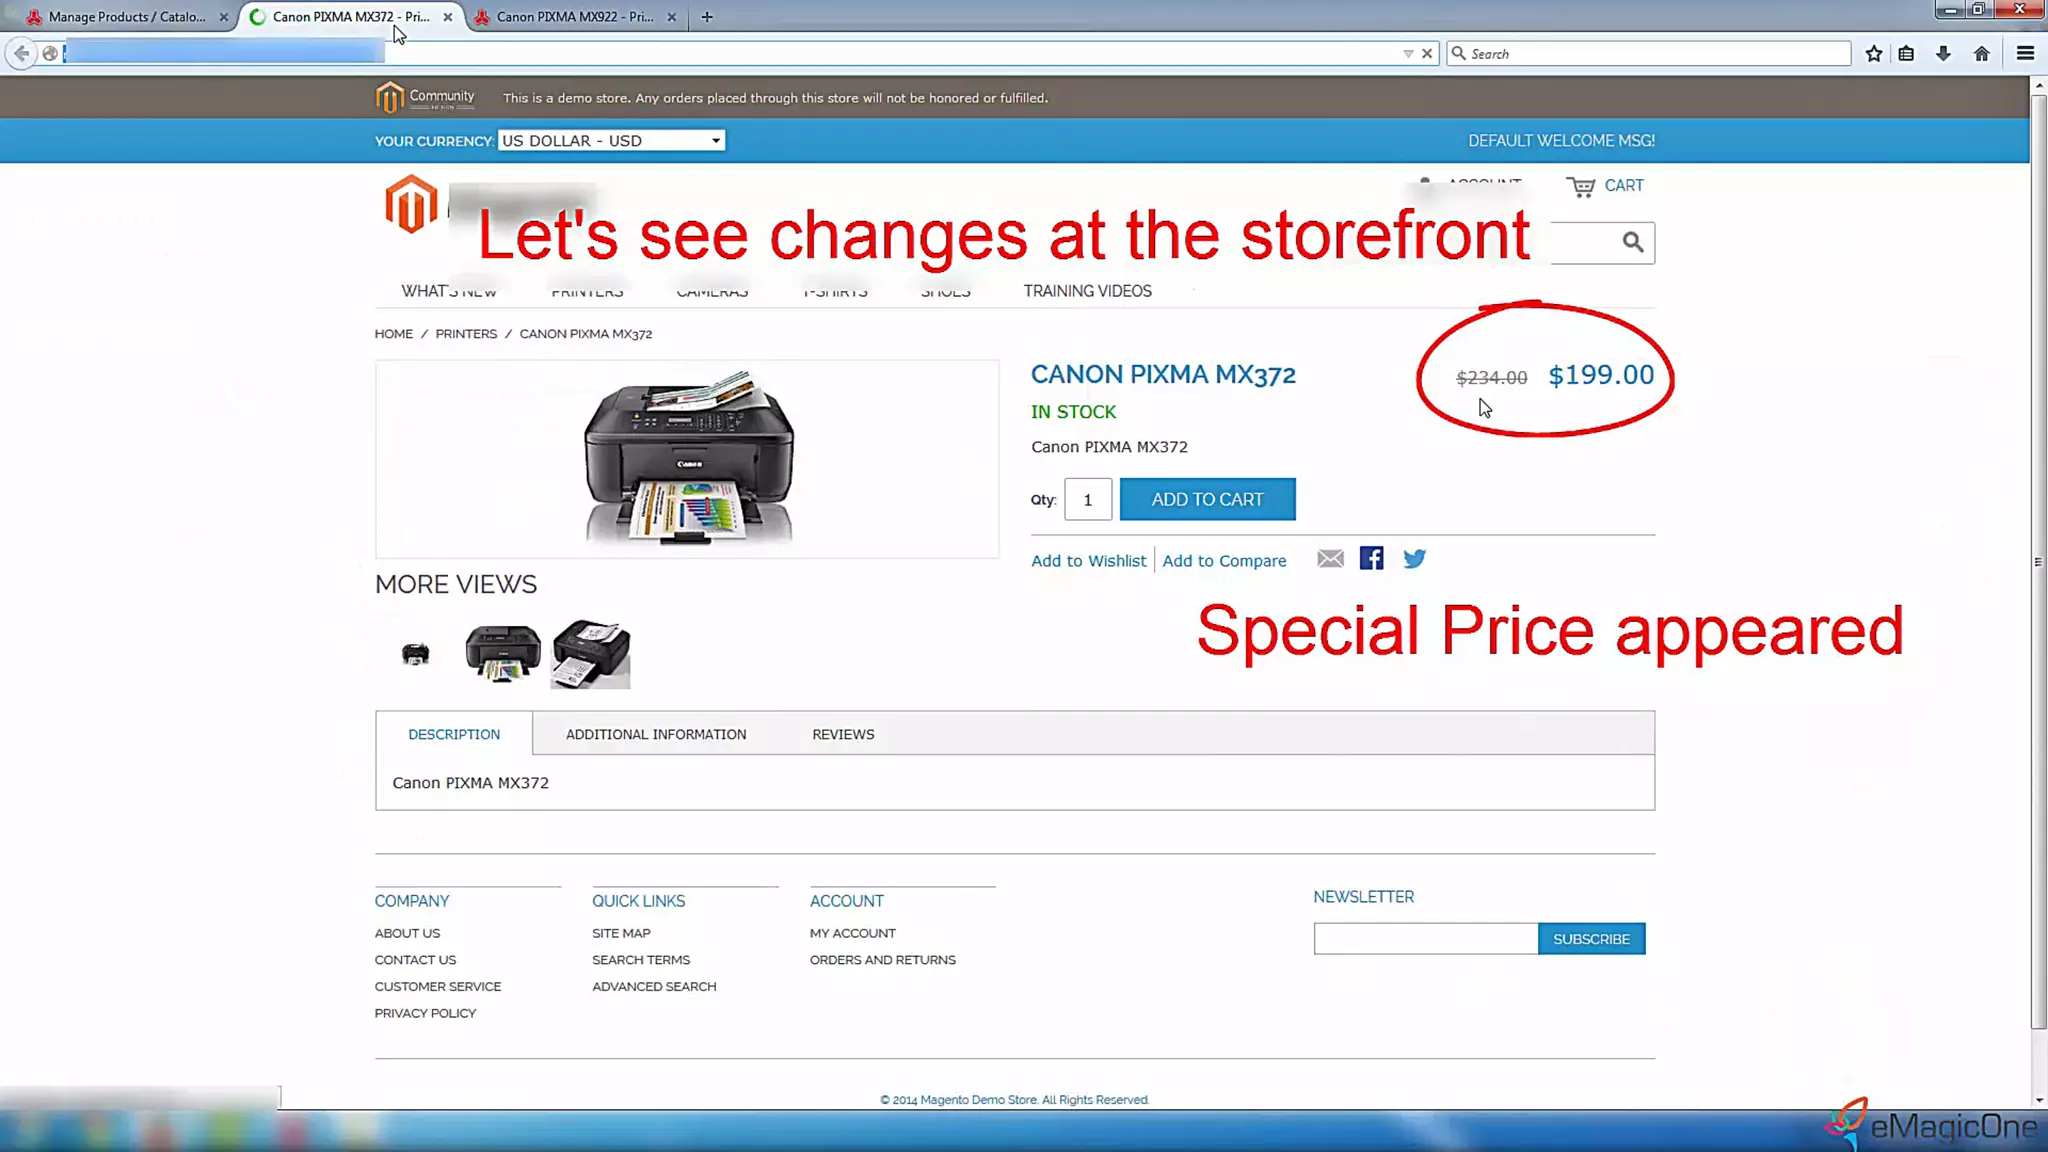Open the browser downloads arrow icon
Image resolution: width=2048 pixels, height=1152 pixels.
pos(1943,54)
